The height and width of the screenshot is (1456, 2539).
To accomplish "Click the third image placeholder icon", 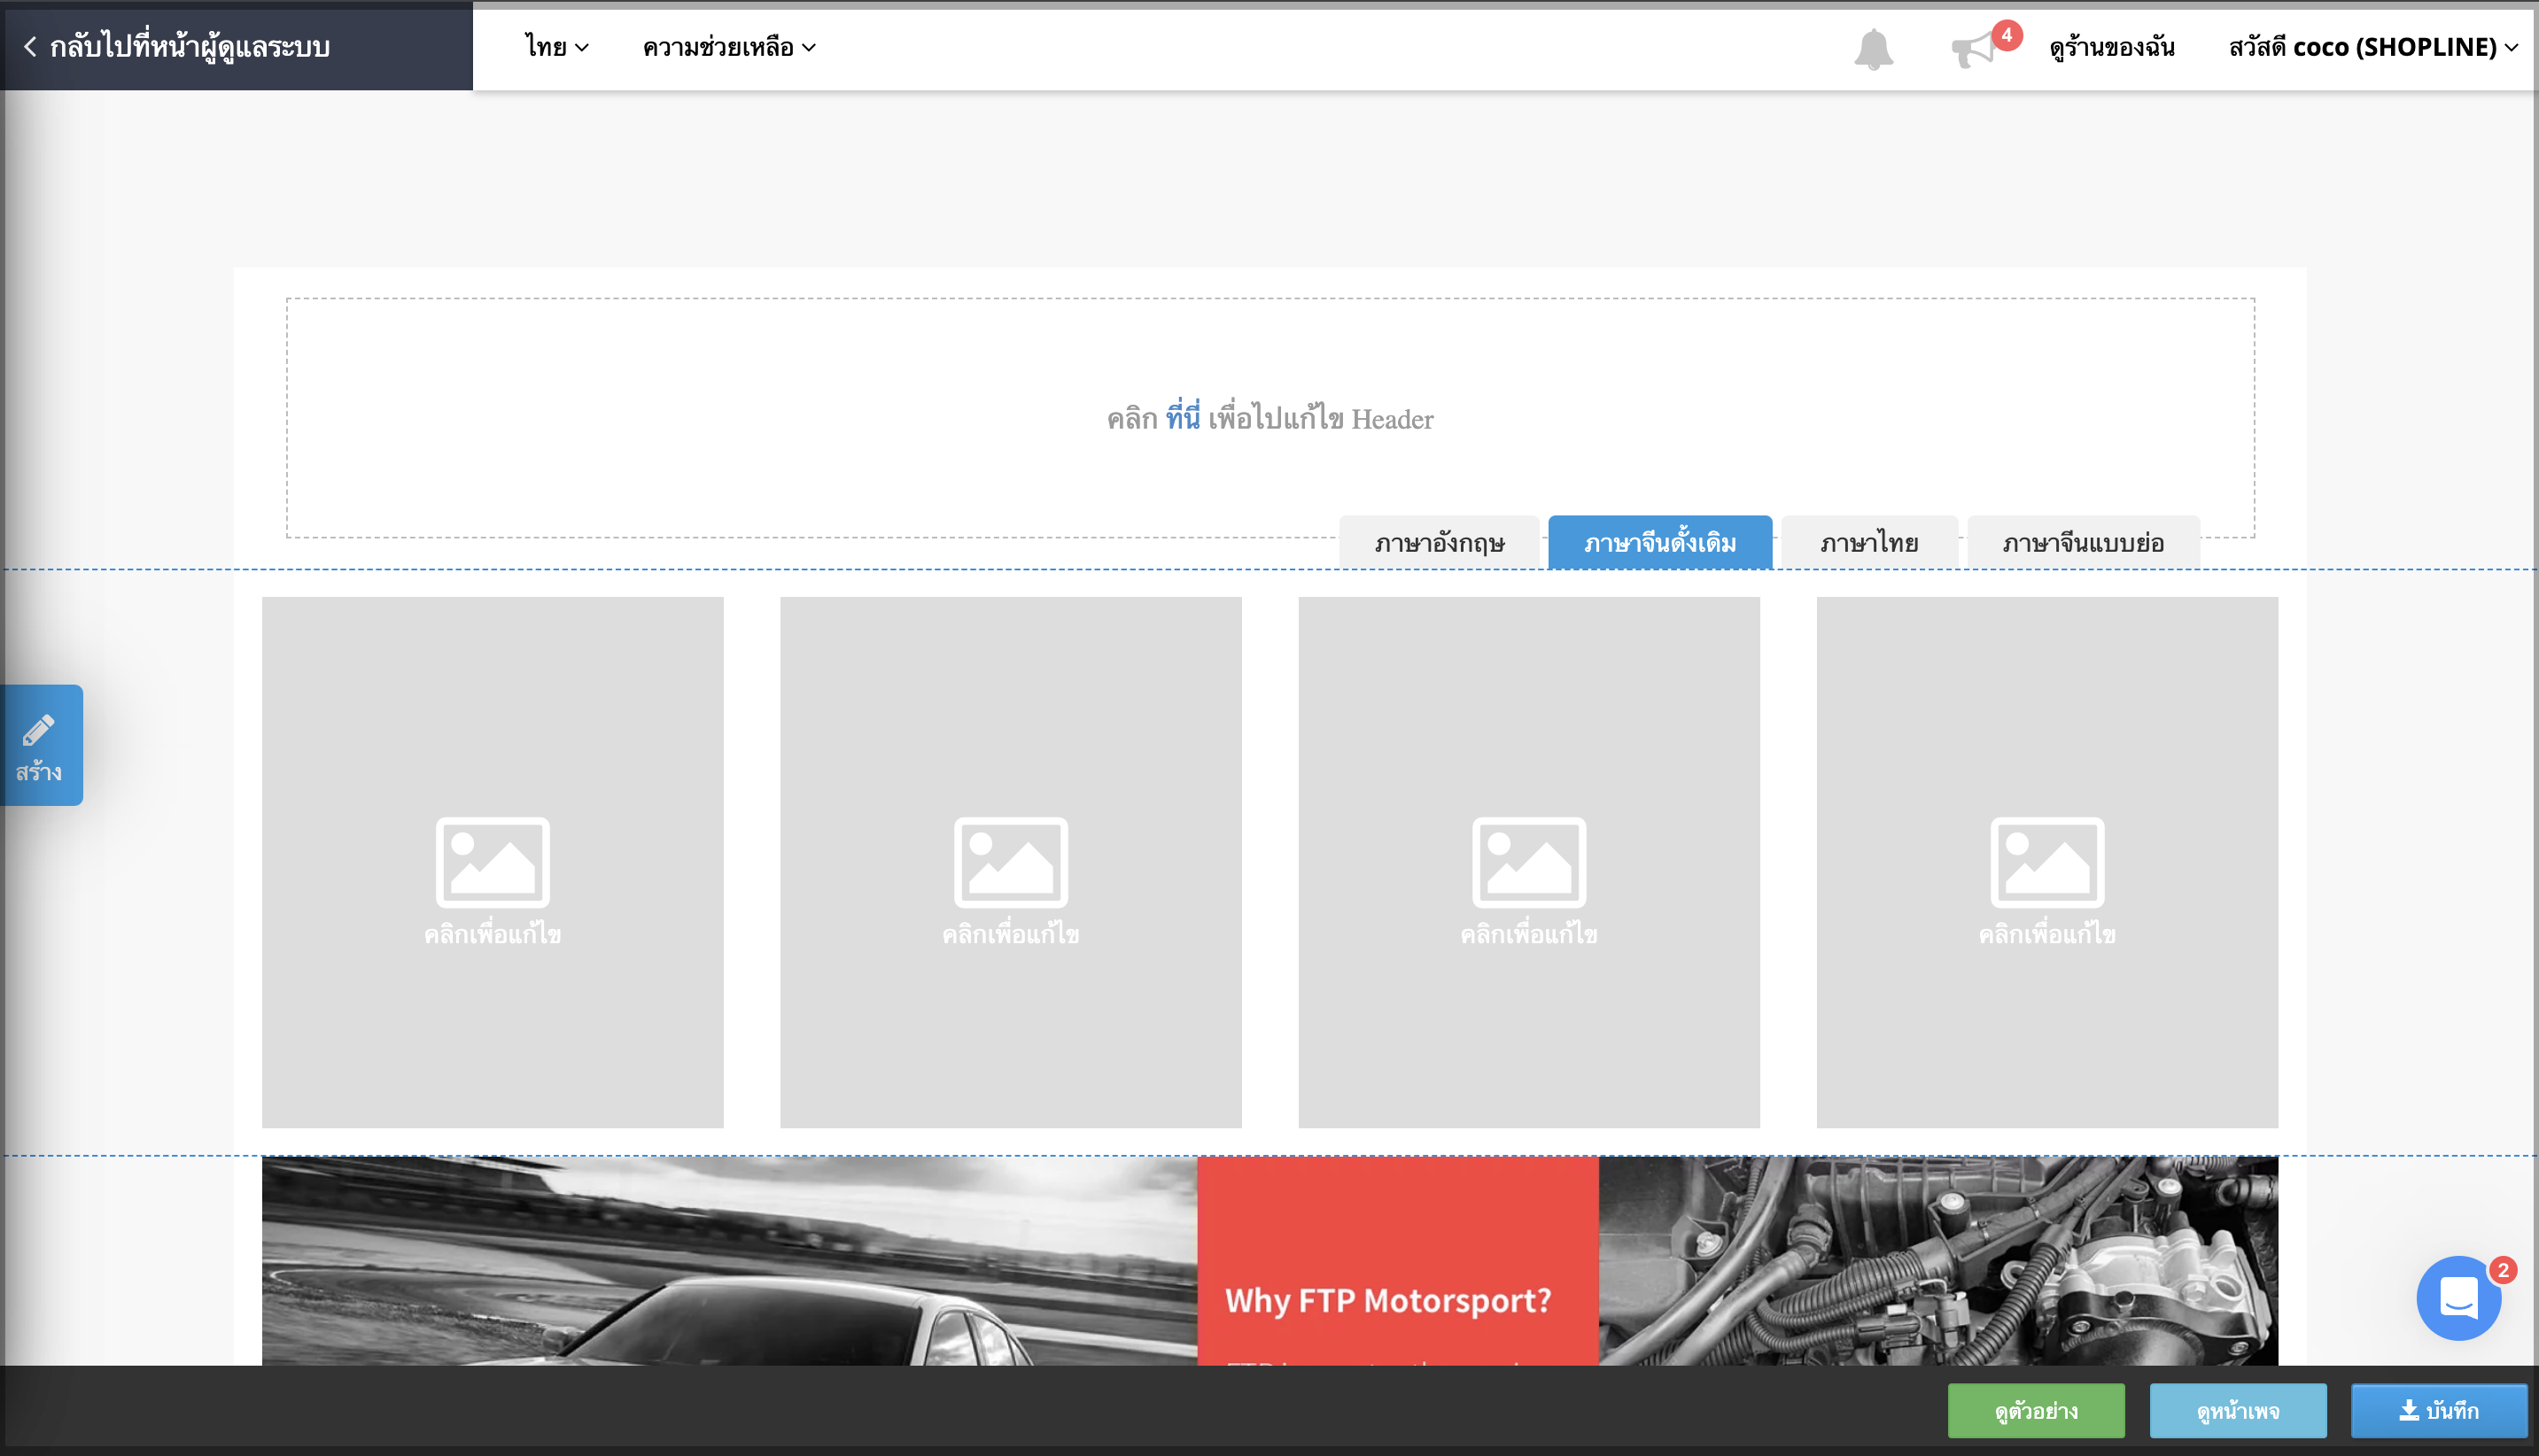I will (1529, 862).
